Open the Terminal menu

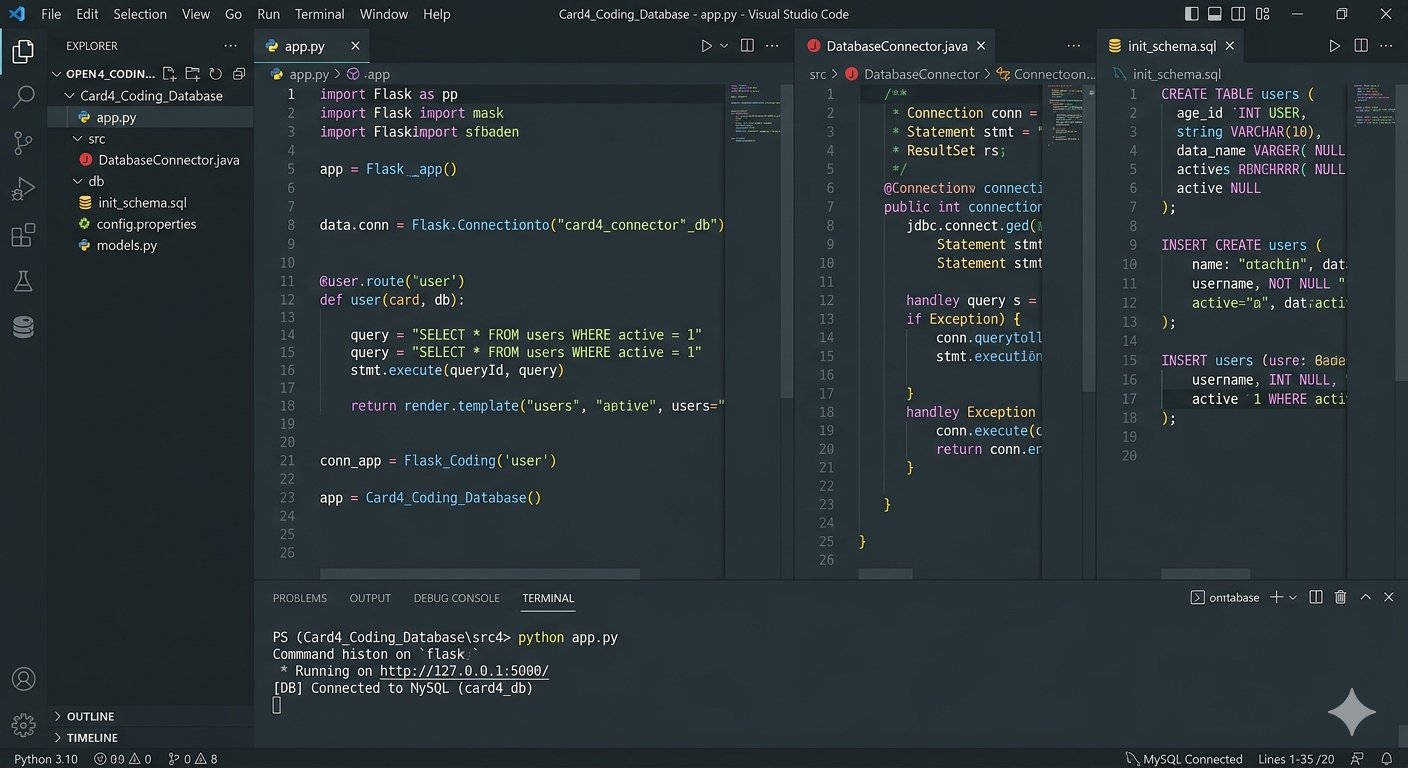point(320,14)
